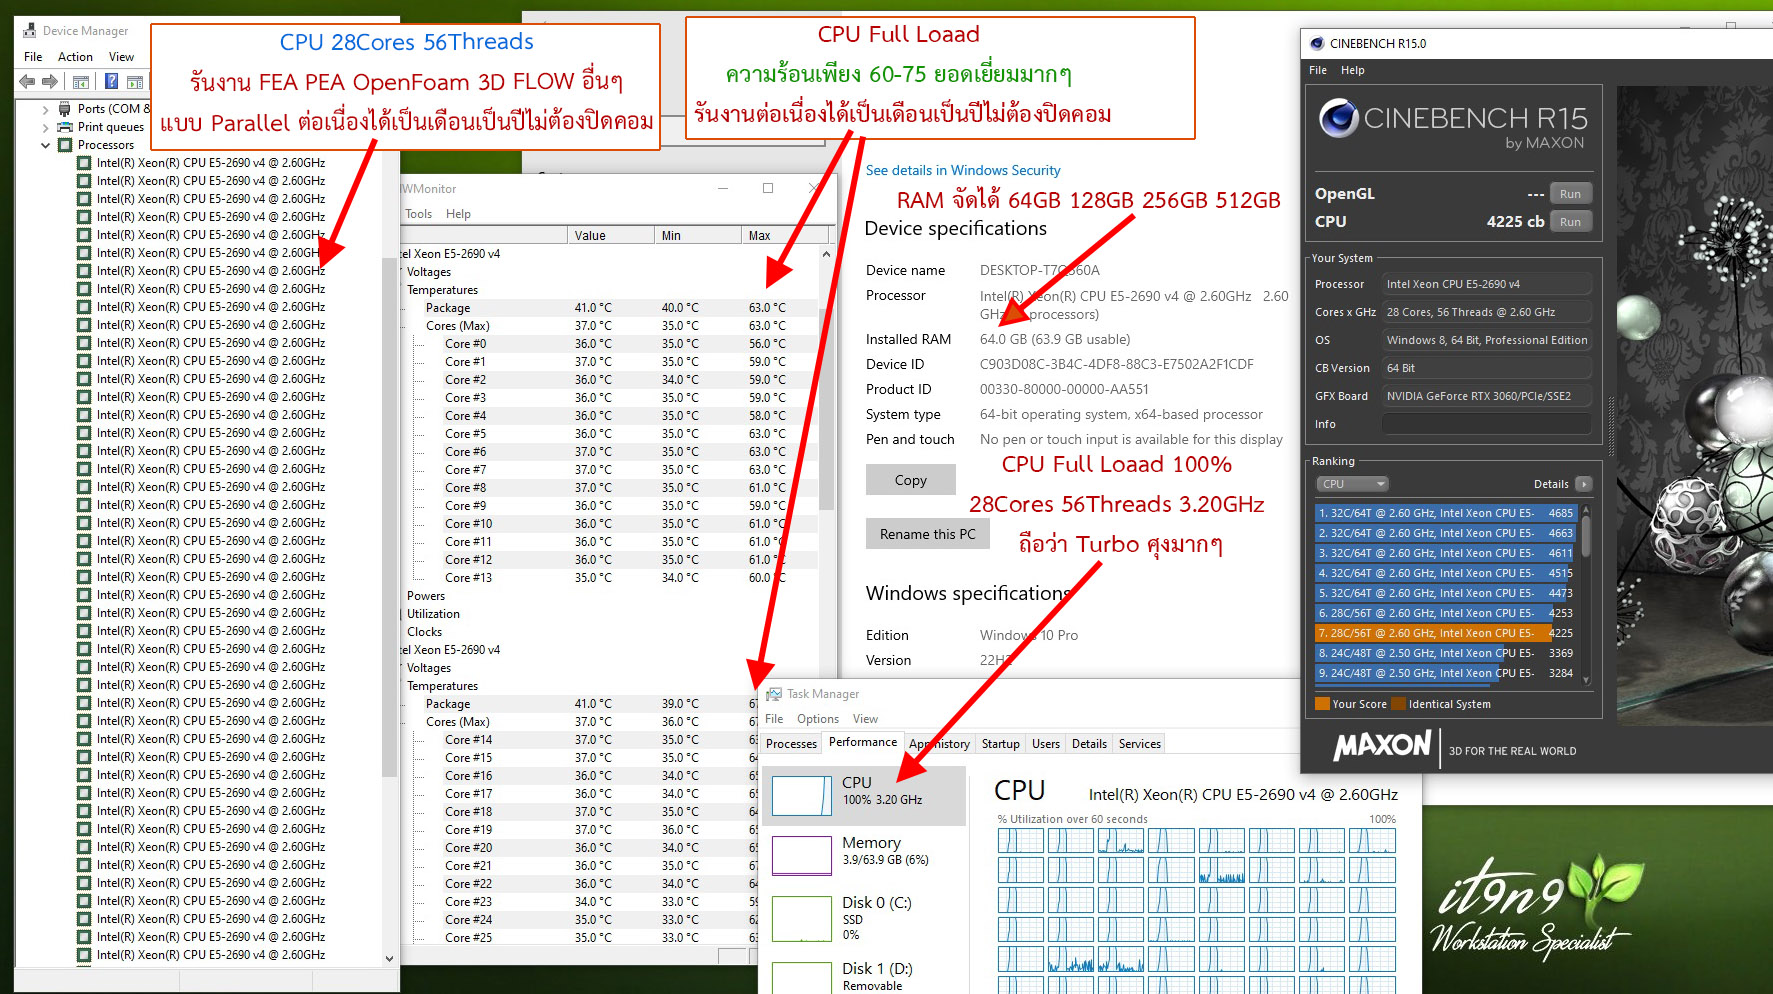Click the Forward arrow in Device Manager toolbar

[49, 82]
